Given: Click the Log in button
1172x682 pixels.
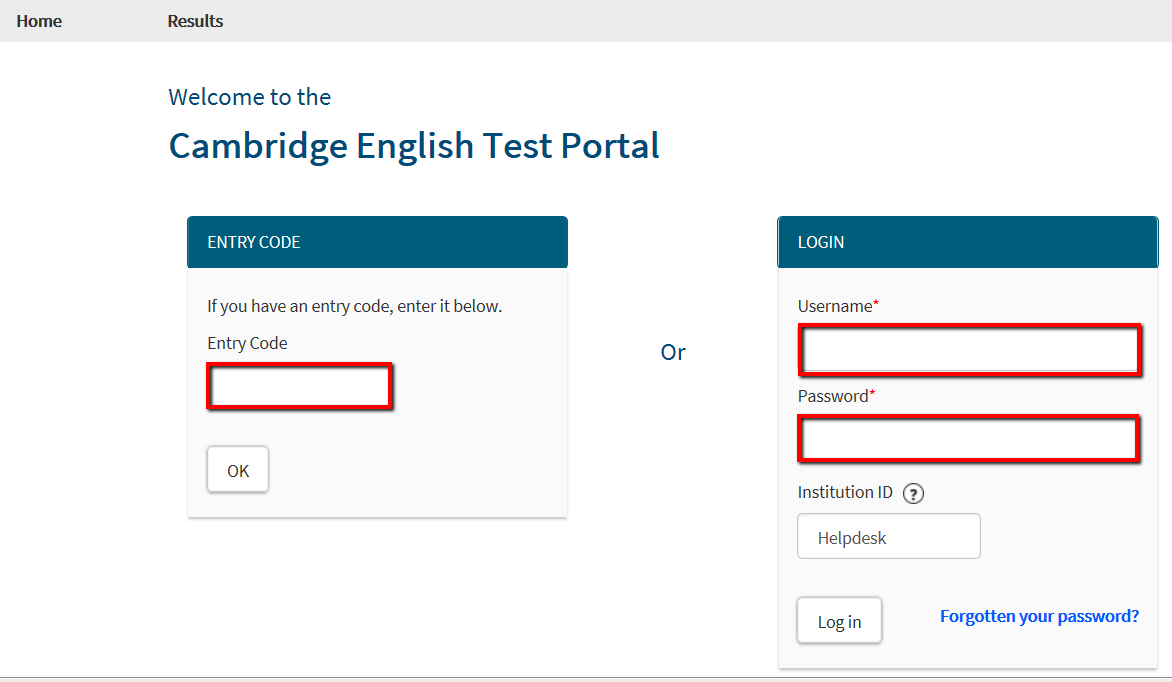Looking at the screenshot, I should tap(839, 621).
